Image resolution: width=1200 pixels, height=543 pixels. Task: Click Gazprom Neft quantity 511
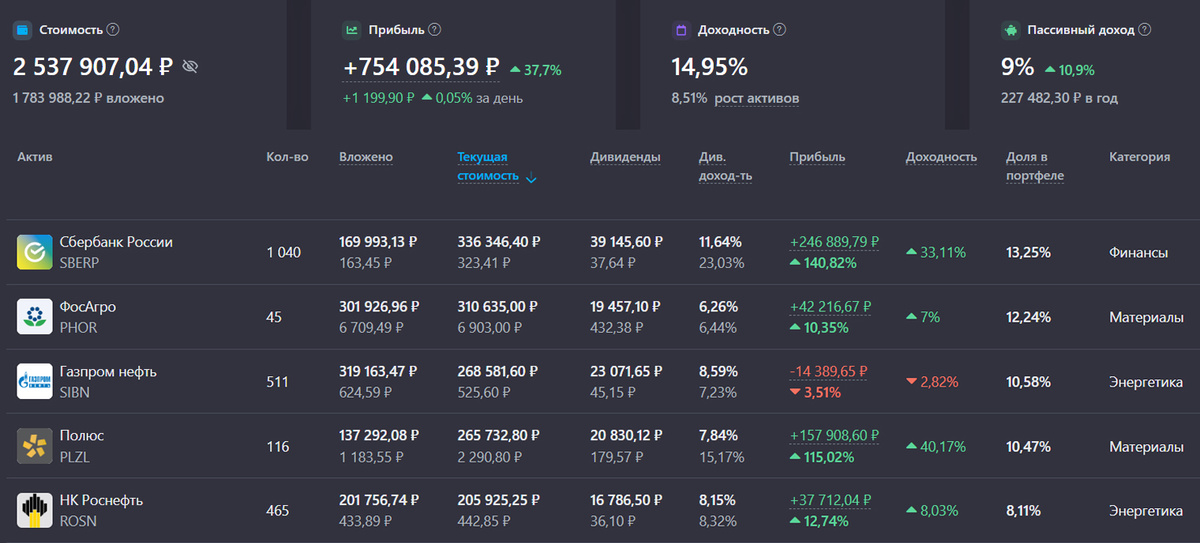278,382
